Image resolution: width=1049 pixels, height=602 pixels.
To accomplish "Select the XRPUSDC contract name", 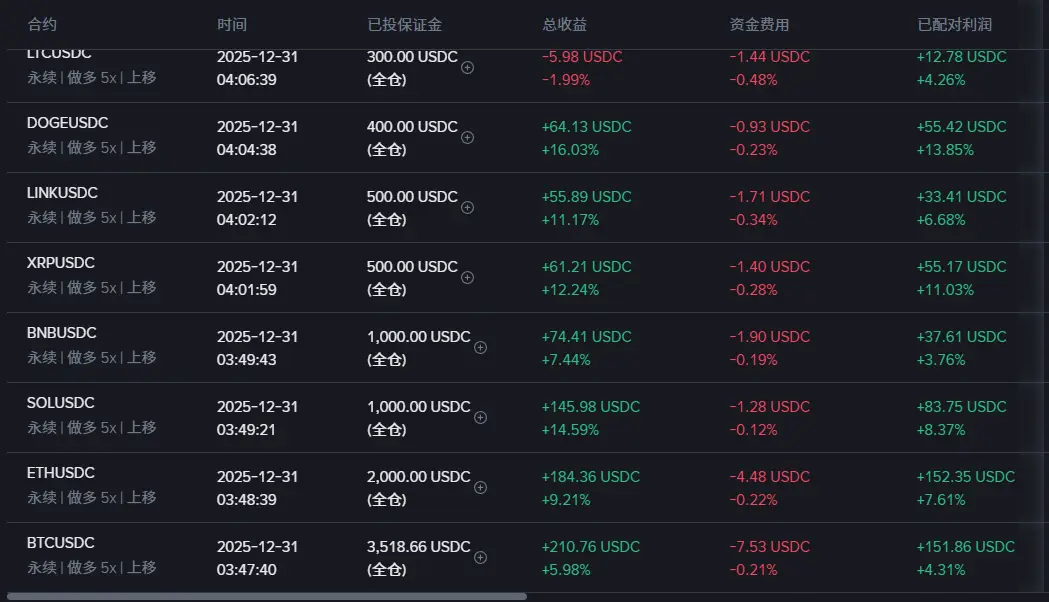I will [61, 263].
